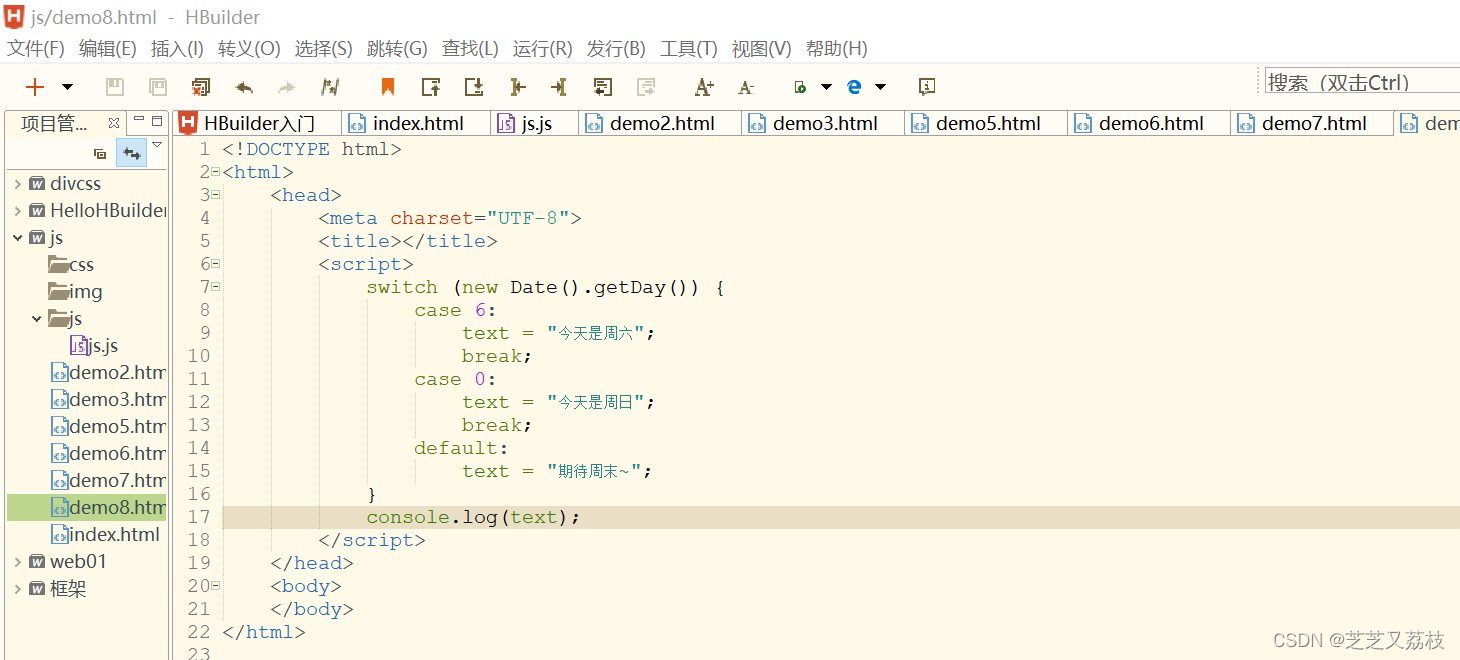
Task: Click the bracket cursor jump icon beside it
Action: tap(559, 87)
